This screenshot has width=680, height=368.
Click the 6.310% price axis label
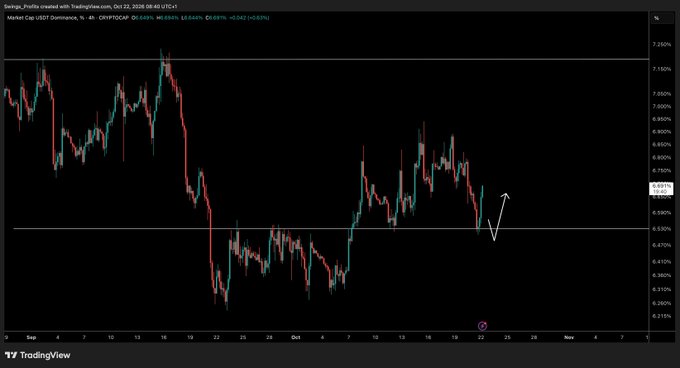661,290
